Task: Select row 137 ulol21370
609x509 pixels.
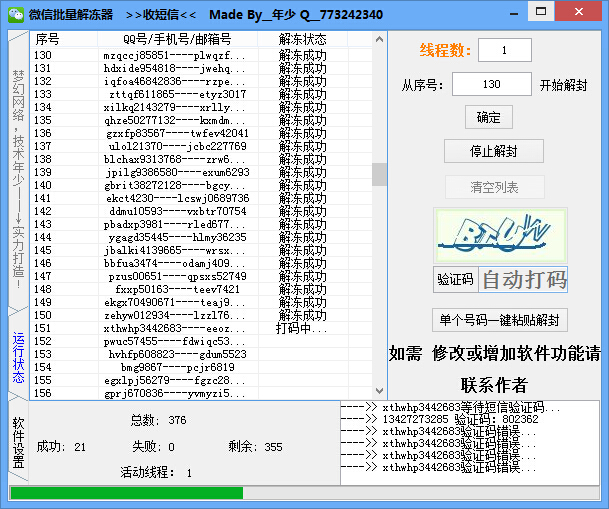Action: 201,146
